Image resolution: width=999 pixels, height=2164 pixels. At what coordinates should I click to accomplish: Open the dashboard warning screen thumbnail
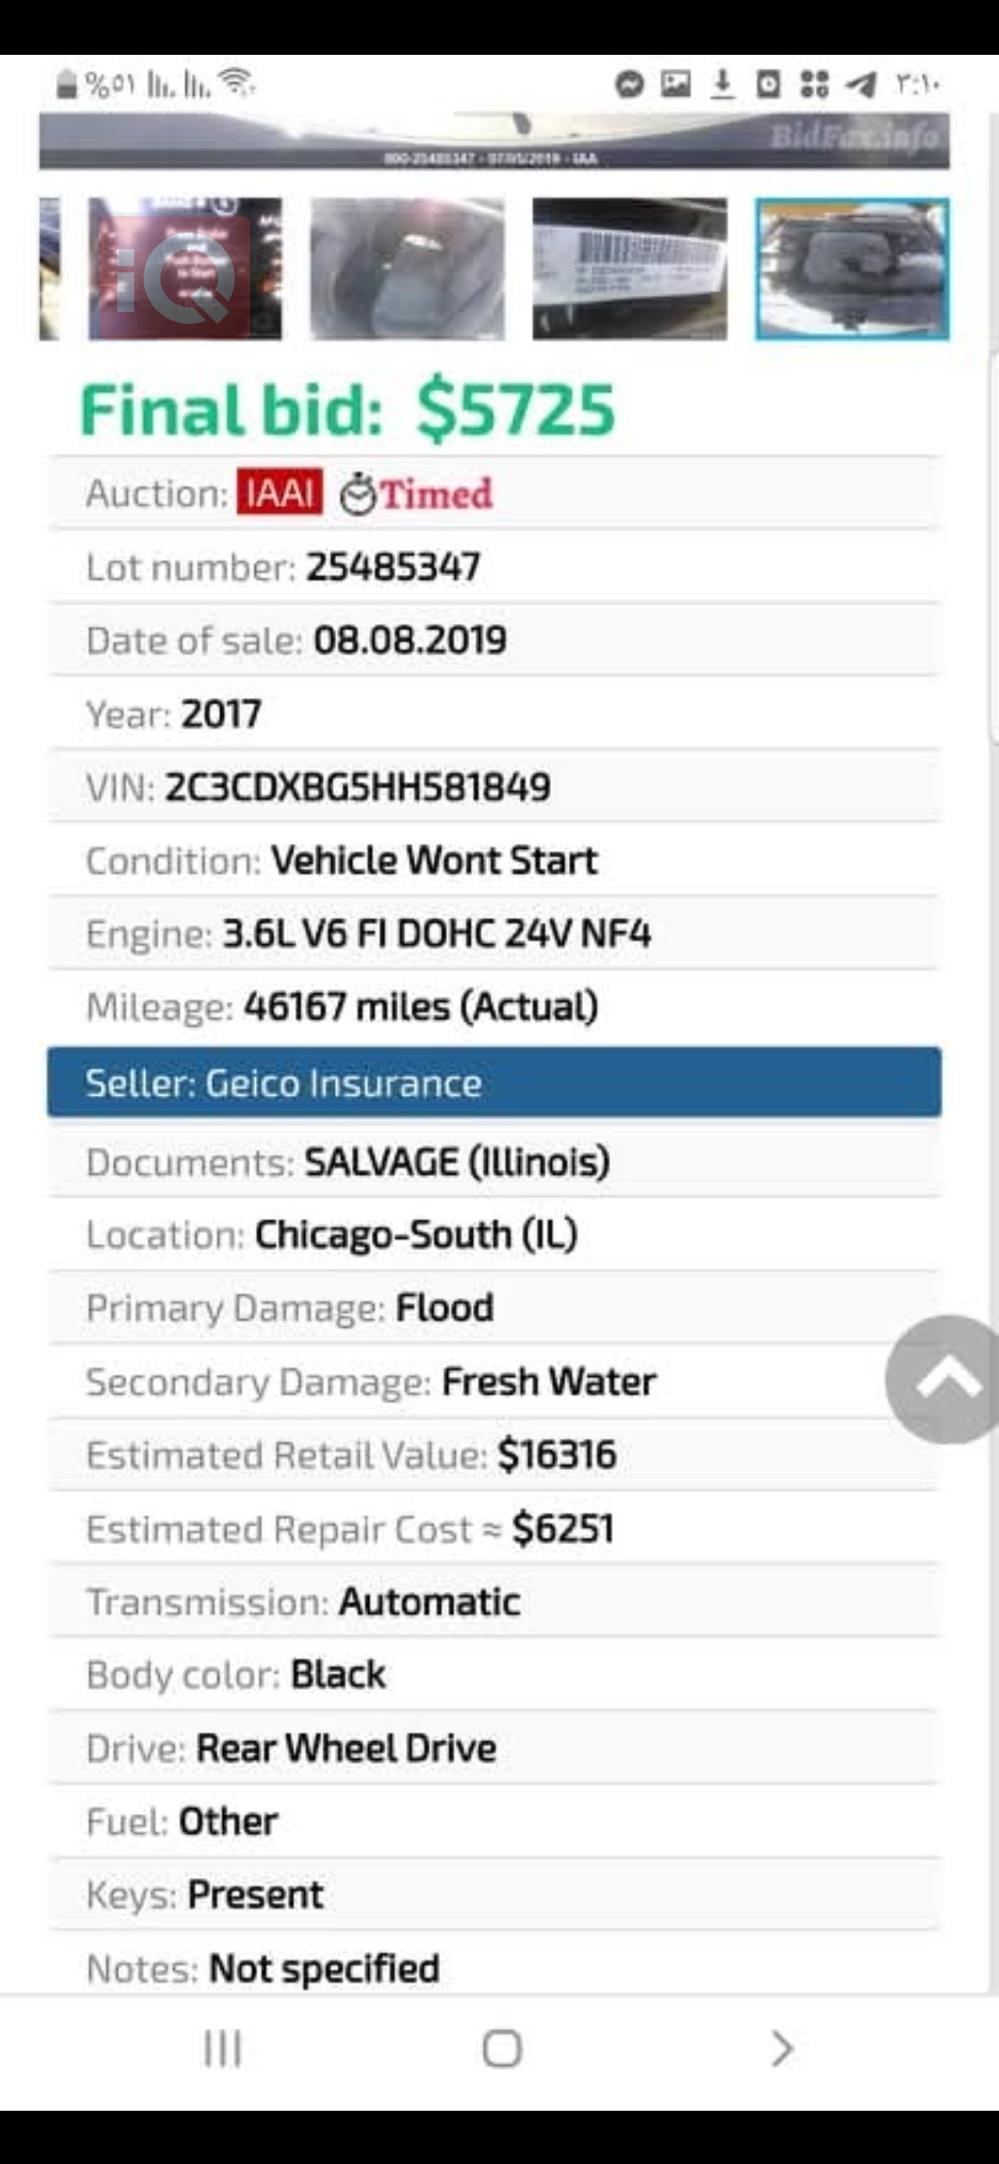click(x=185, y=269)
